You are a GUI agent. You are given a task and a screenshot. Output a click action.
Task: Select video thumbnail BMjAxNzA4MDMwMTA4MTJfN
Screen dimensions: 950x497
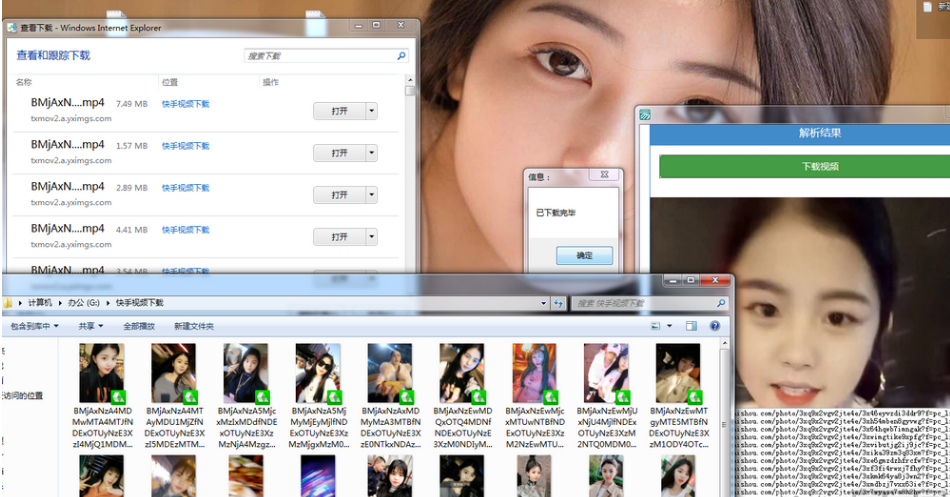[102, 374]
